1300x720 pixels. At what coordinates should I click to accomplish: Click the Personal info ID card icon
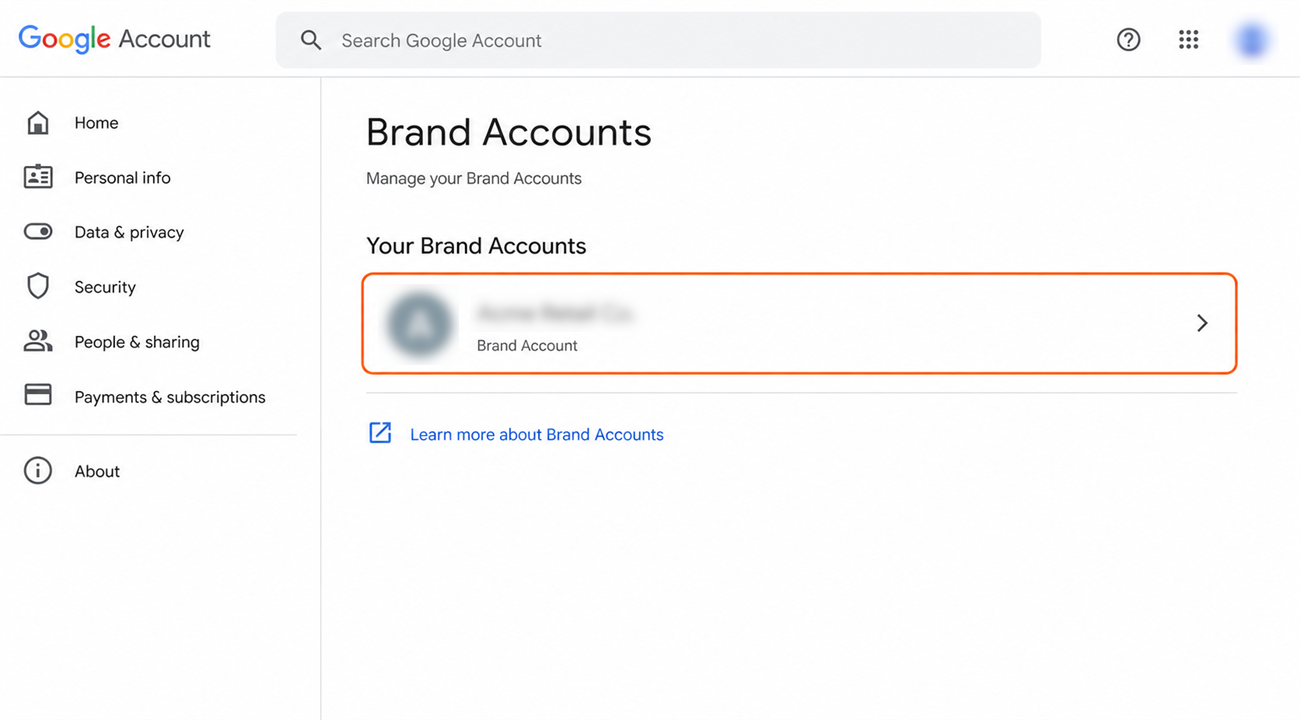(38, 177)
